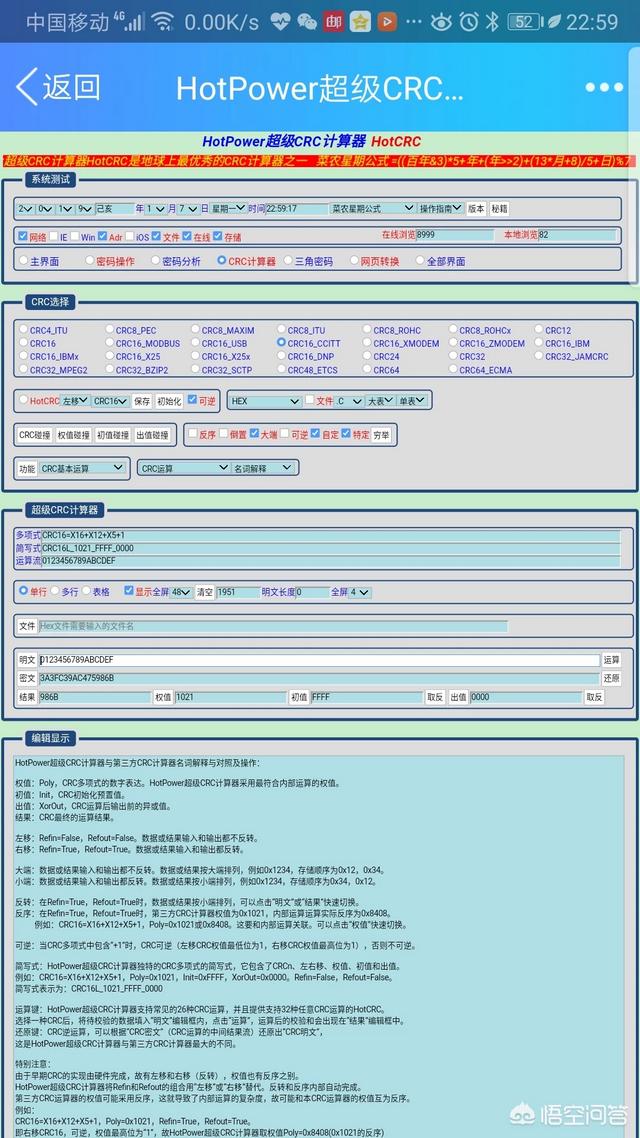Choose the CRC4_ITU radio option

[x=23, y=329]
